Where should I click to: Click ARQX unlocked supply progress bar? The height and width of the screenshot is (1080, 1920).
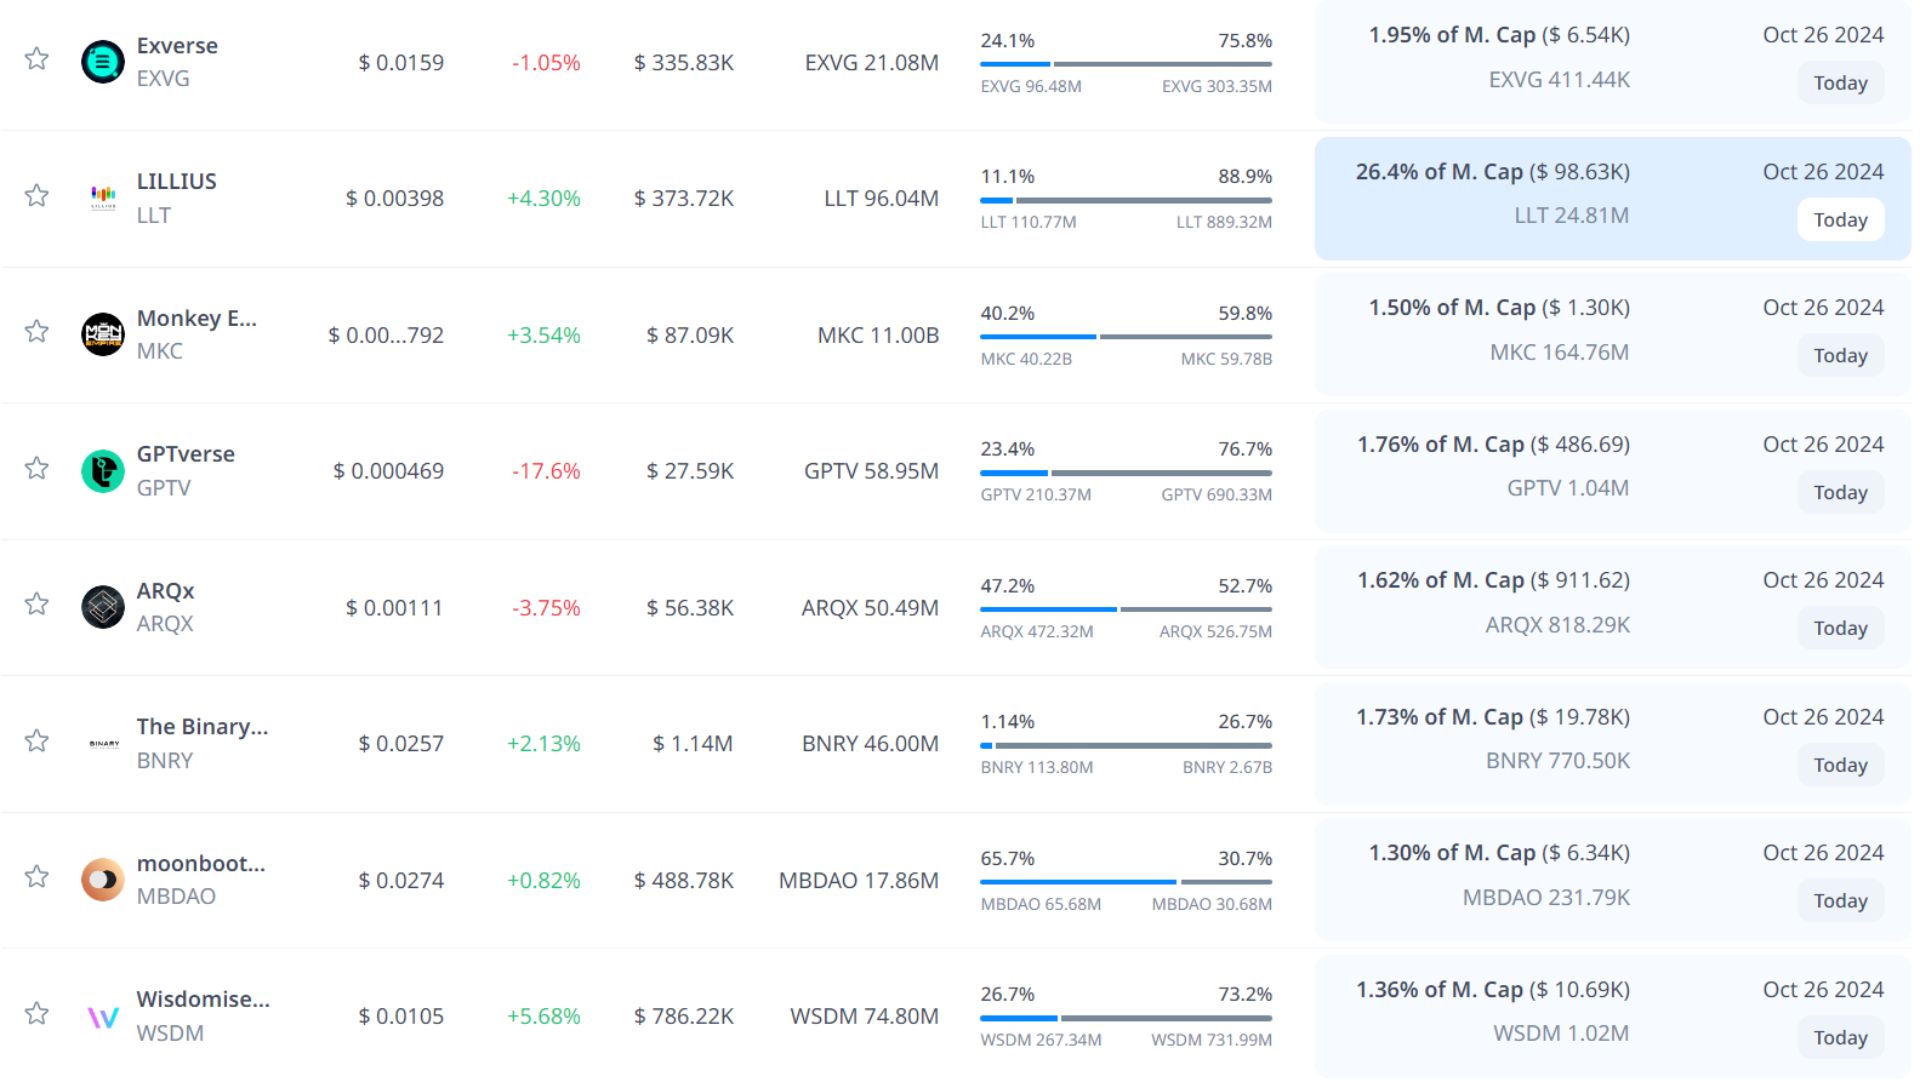point(1047,609)
